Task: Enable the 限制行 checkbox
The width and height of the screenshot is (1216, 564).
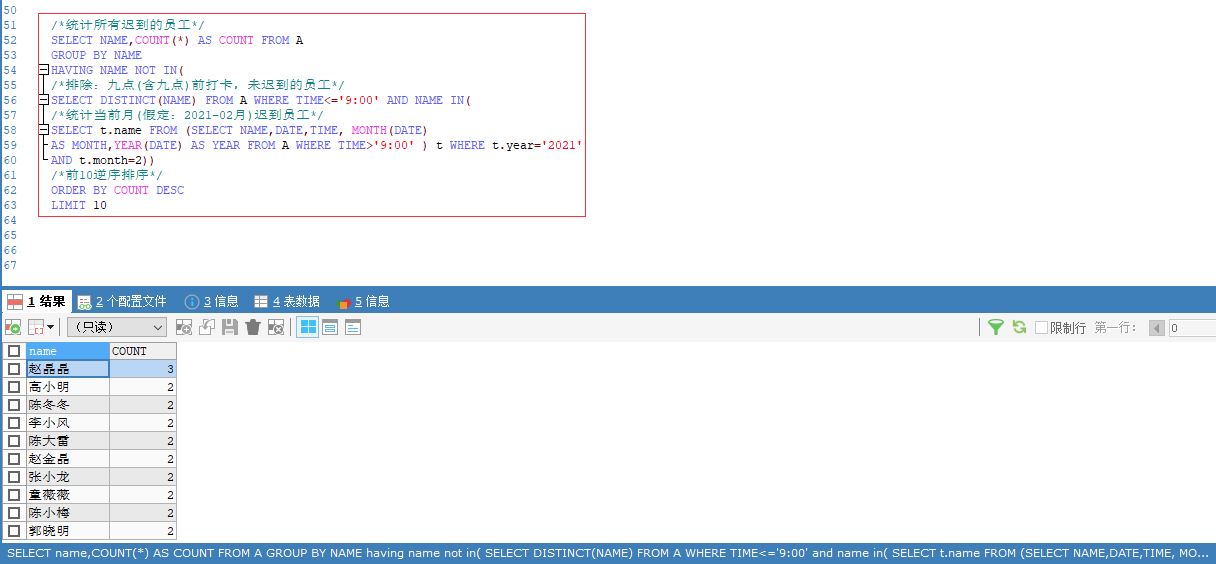Action: point(1041,327)
